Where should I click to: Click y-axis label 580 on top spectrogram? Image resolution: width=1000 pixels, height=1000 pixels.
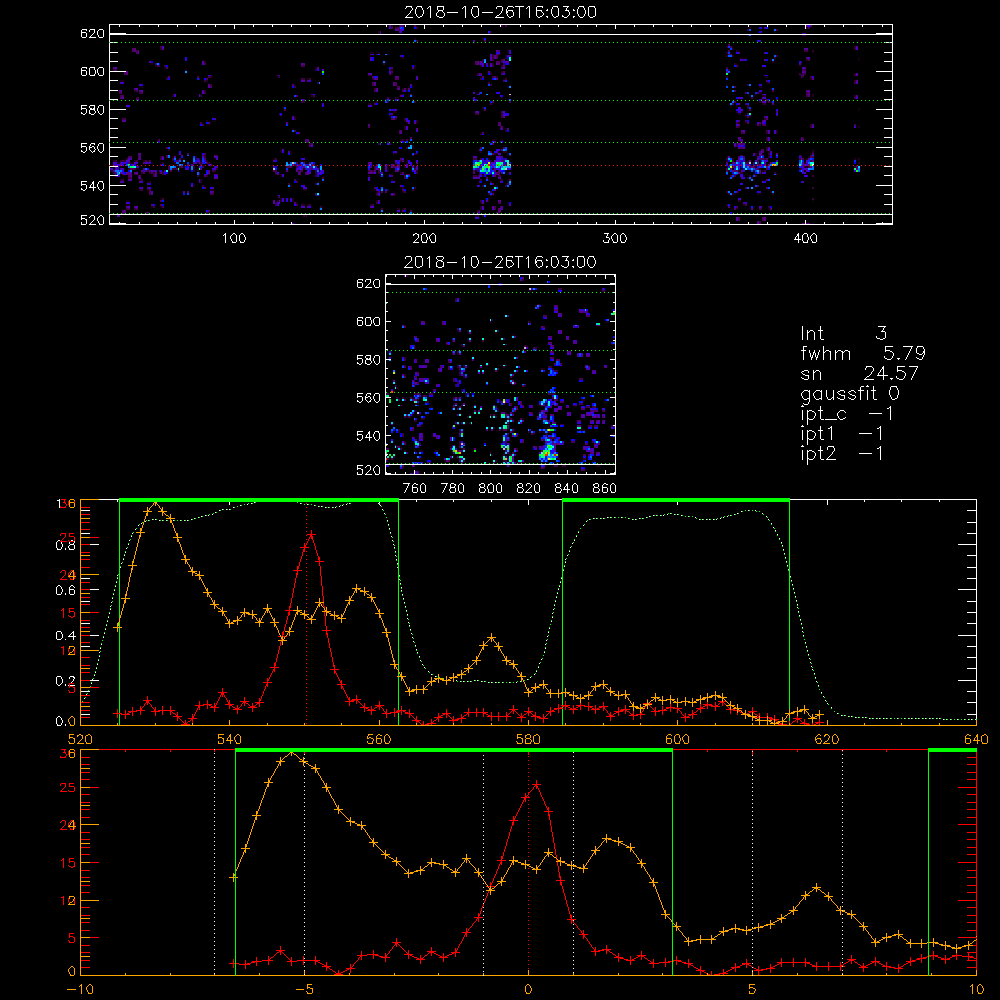(x=92, y=110)
